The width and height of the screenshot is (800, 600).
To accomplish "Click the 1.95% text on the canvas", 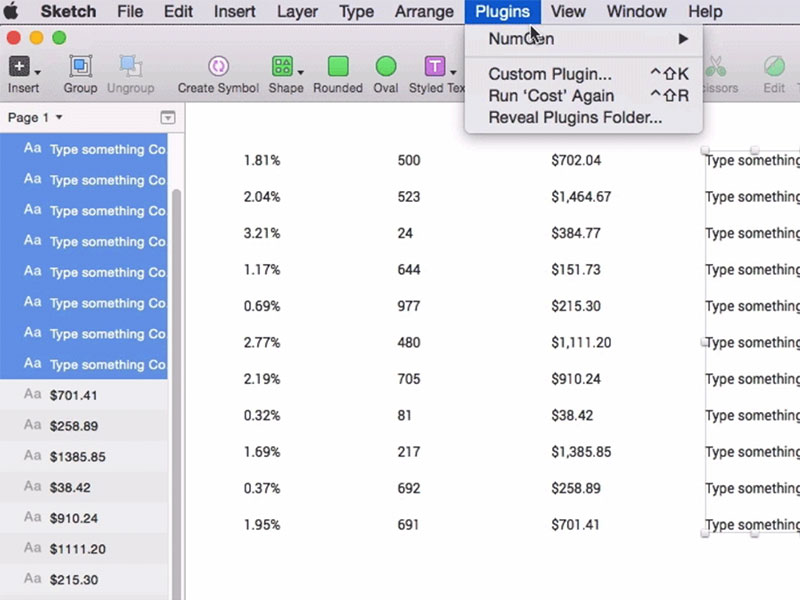I will pos(262,524).
